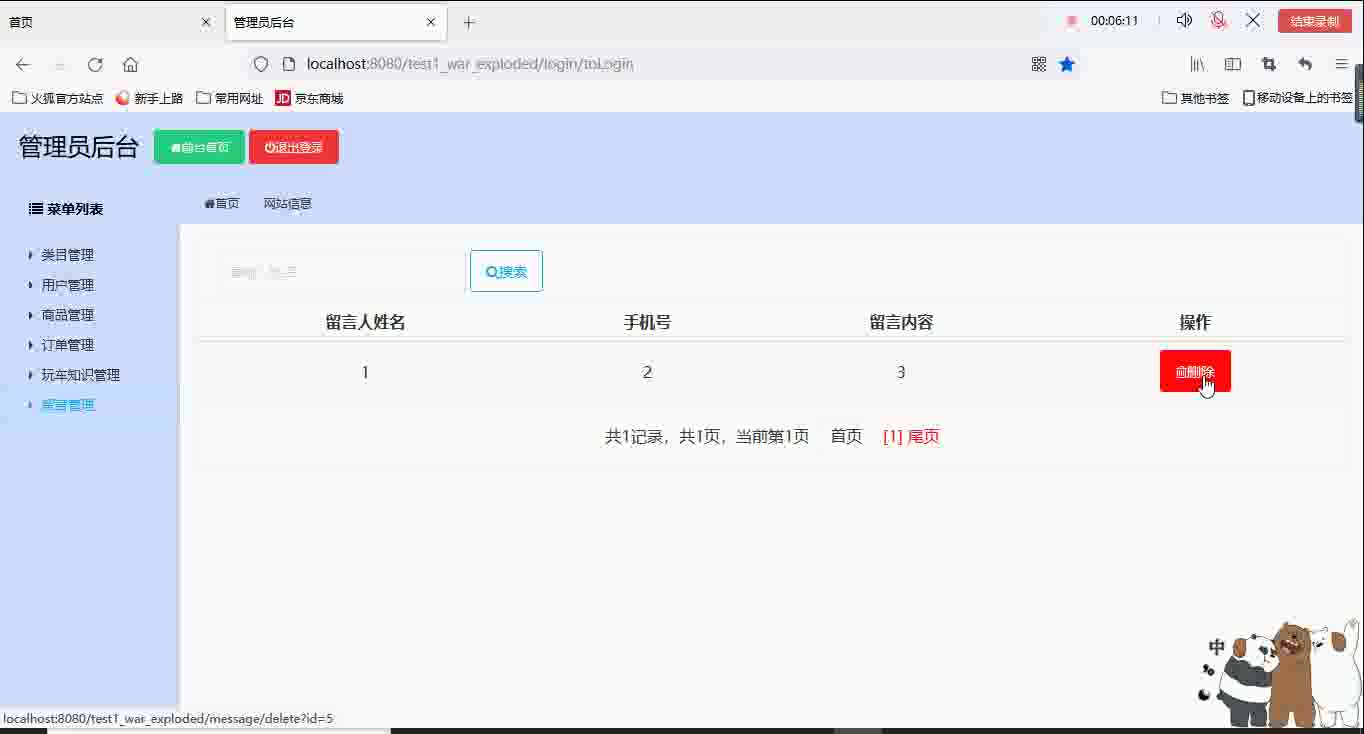Click the red [1] page number

893,436
